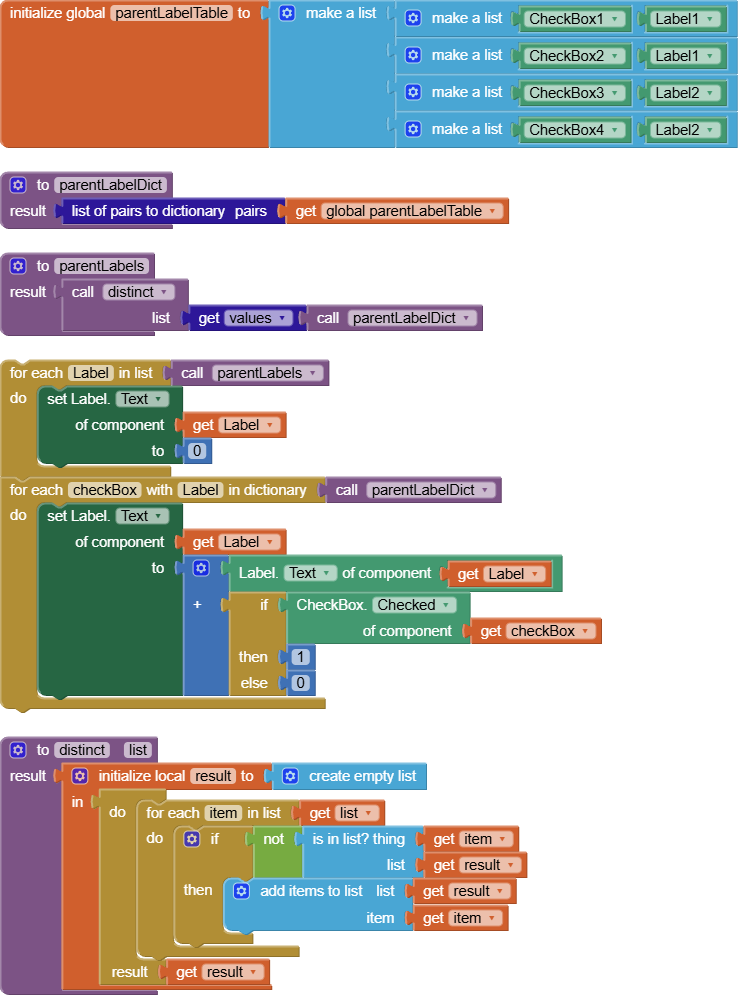This screenshot has height=995, width=738.
Task: Open the mutator gear on create empty list
Action: (x=290, y=776)
